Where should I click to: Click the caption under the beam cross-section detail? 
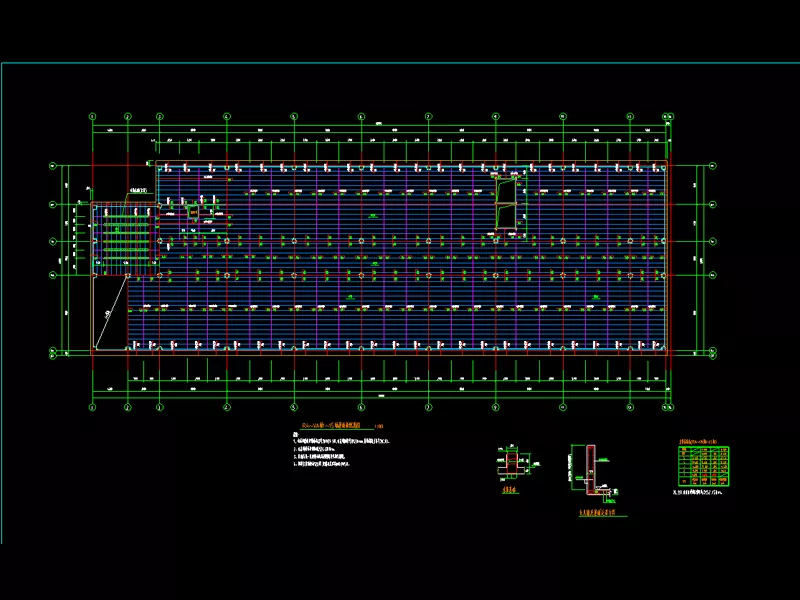click(x=509, y=492)
